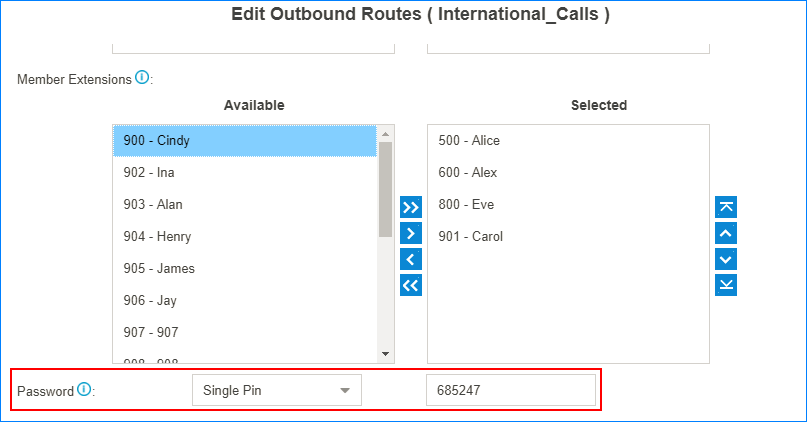Click the move selected left arrow icon
This screenshot has height=422, width=807.
pyautogui.click(x=410, y=260)
